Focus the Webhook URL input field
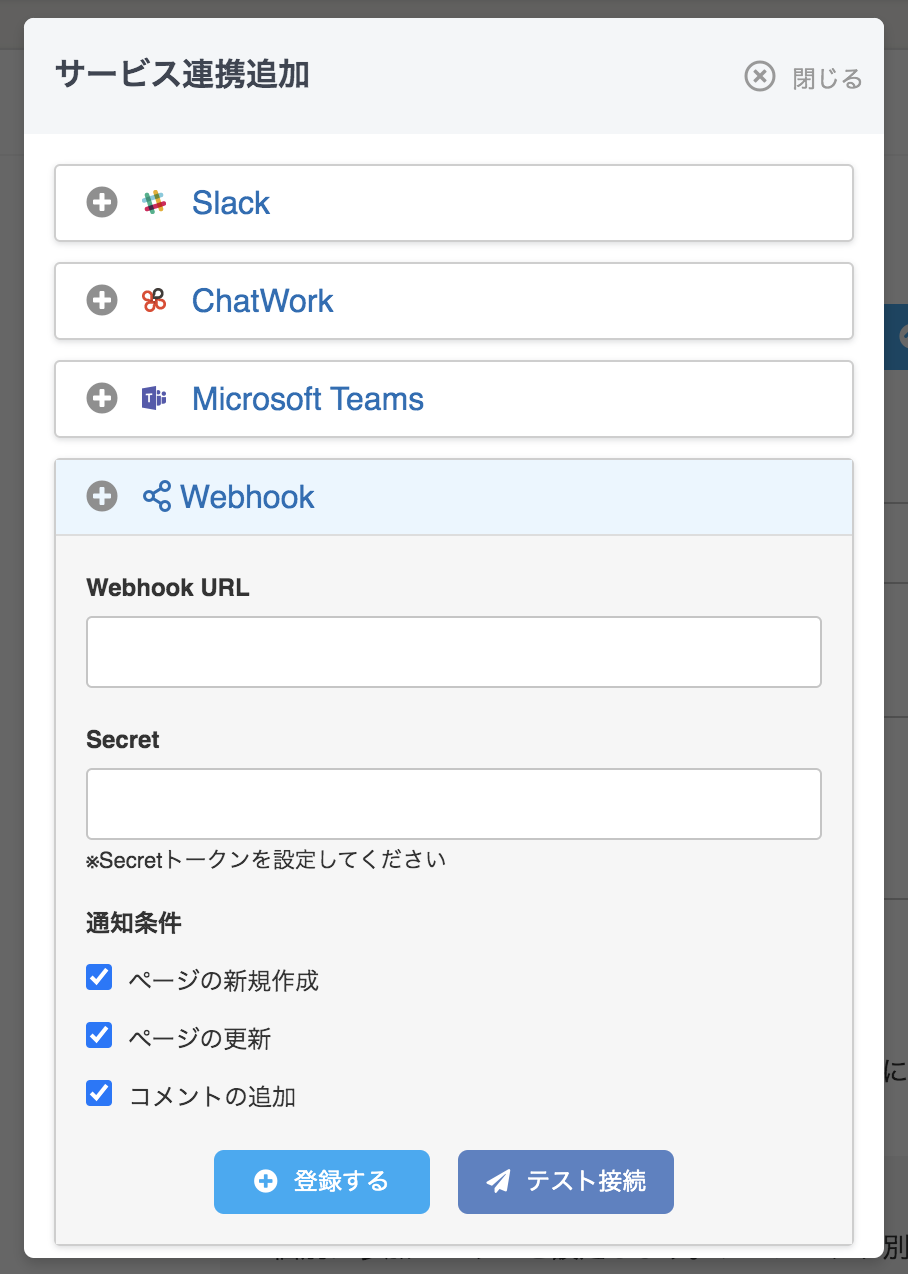 (x=454, y=652)
